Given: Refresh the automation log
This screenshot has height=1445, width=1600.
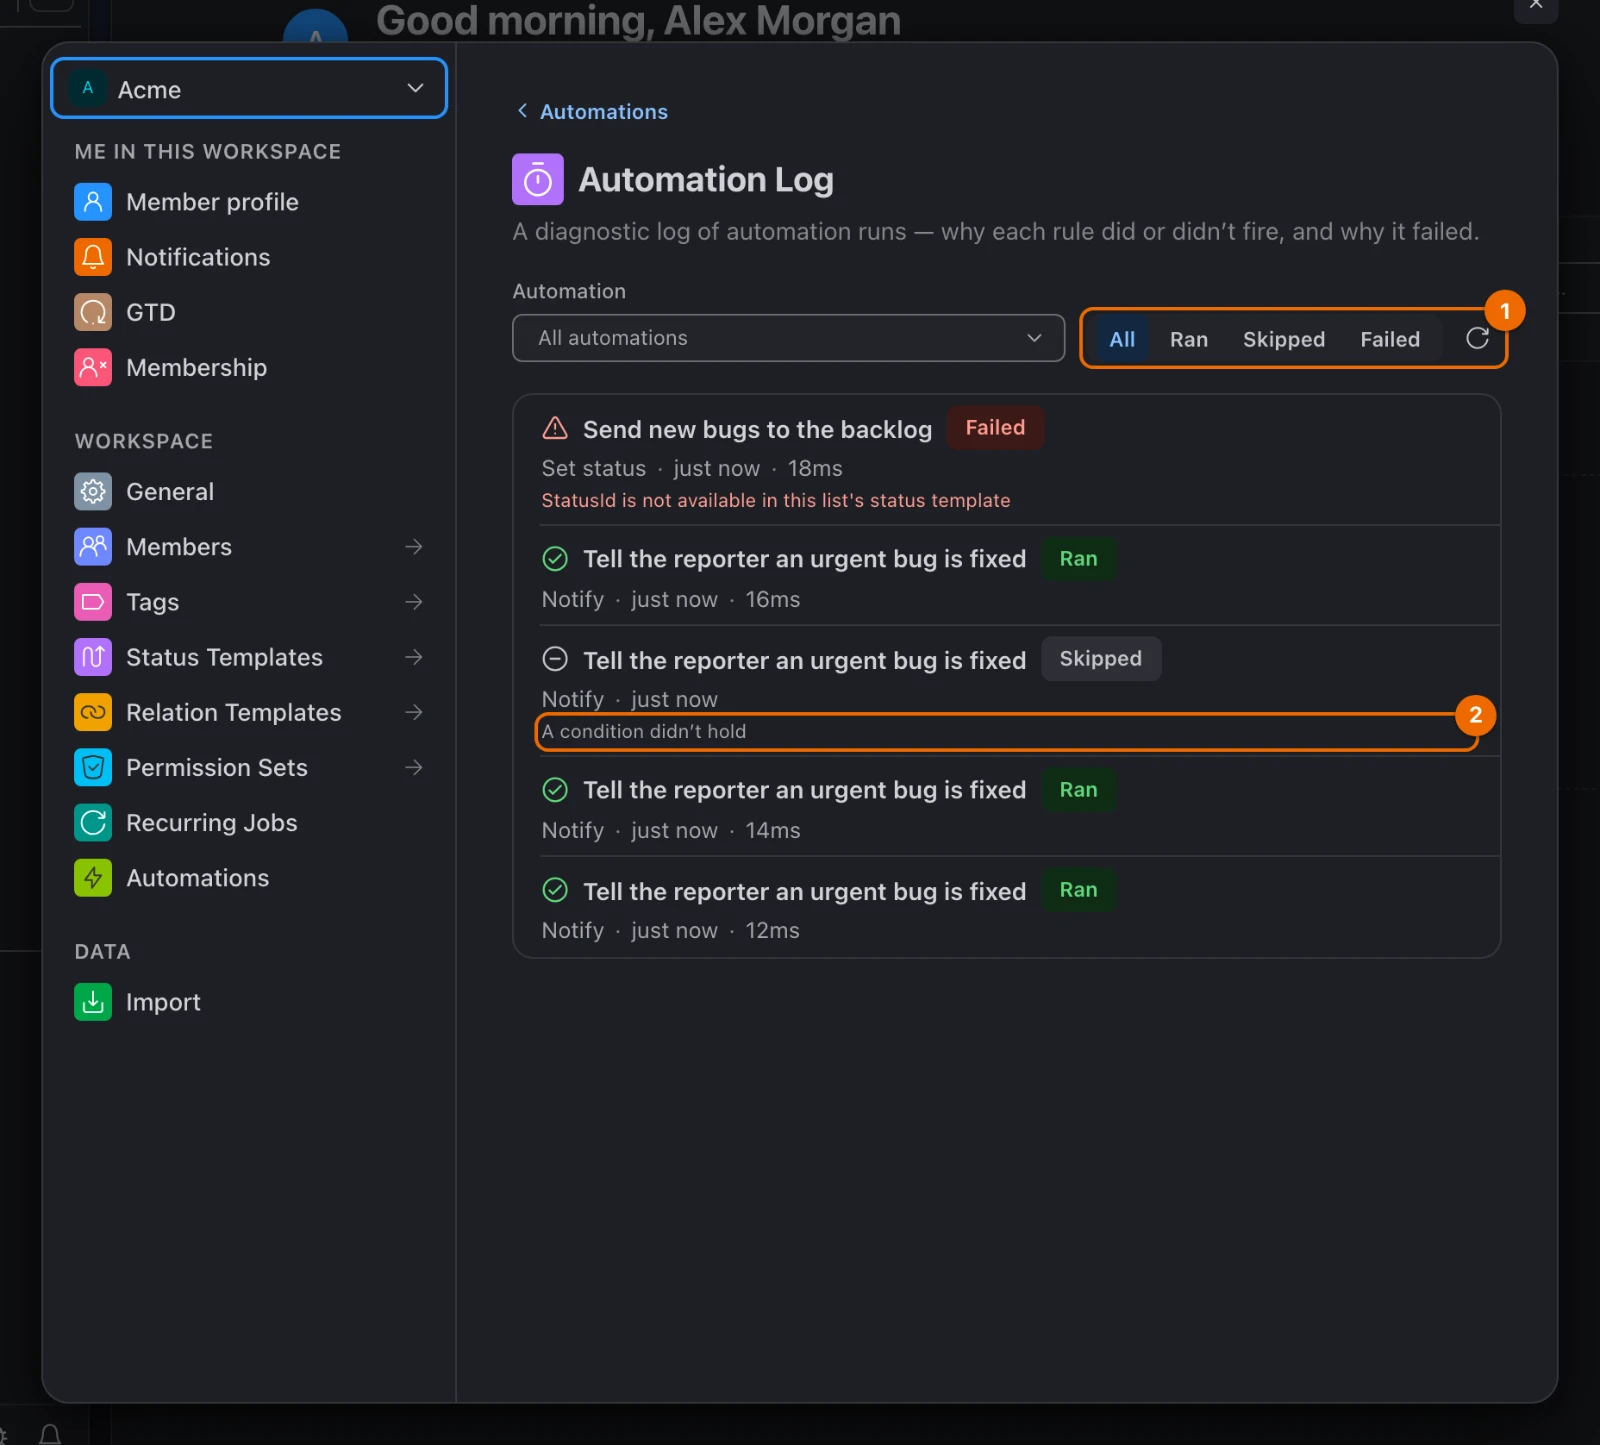Looking at the screenshot, I should click(1477, 339).
